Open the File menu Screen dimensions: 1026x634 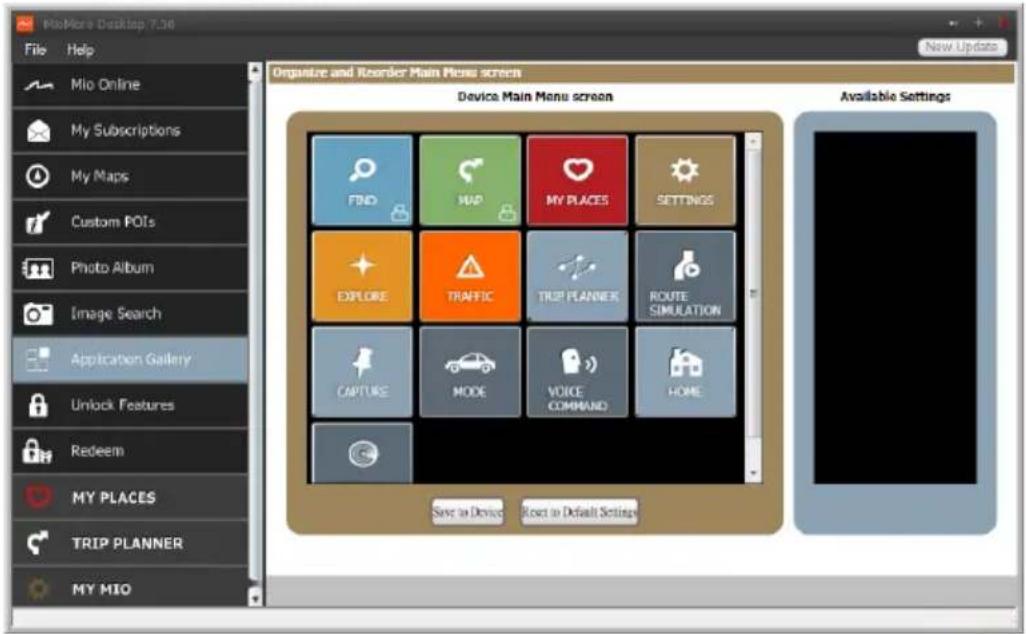35,50
